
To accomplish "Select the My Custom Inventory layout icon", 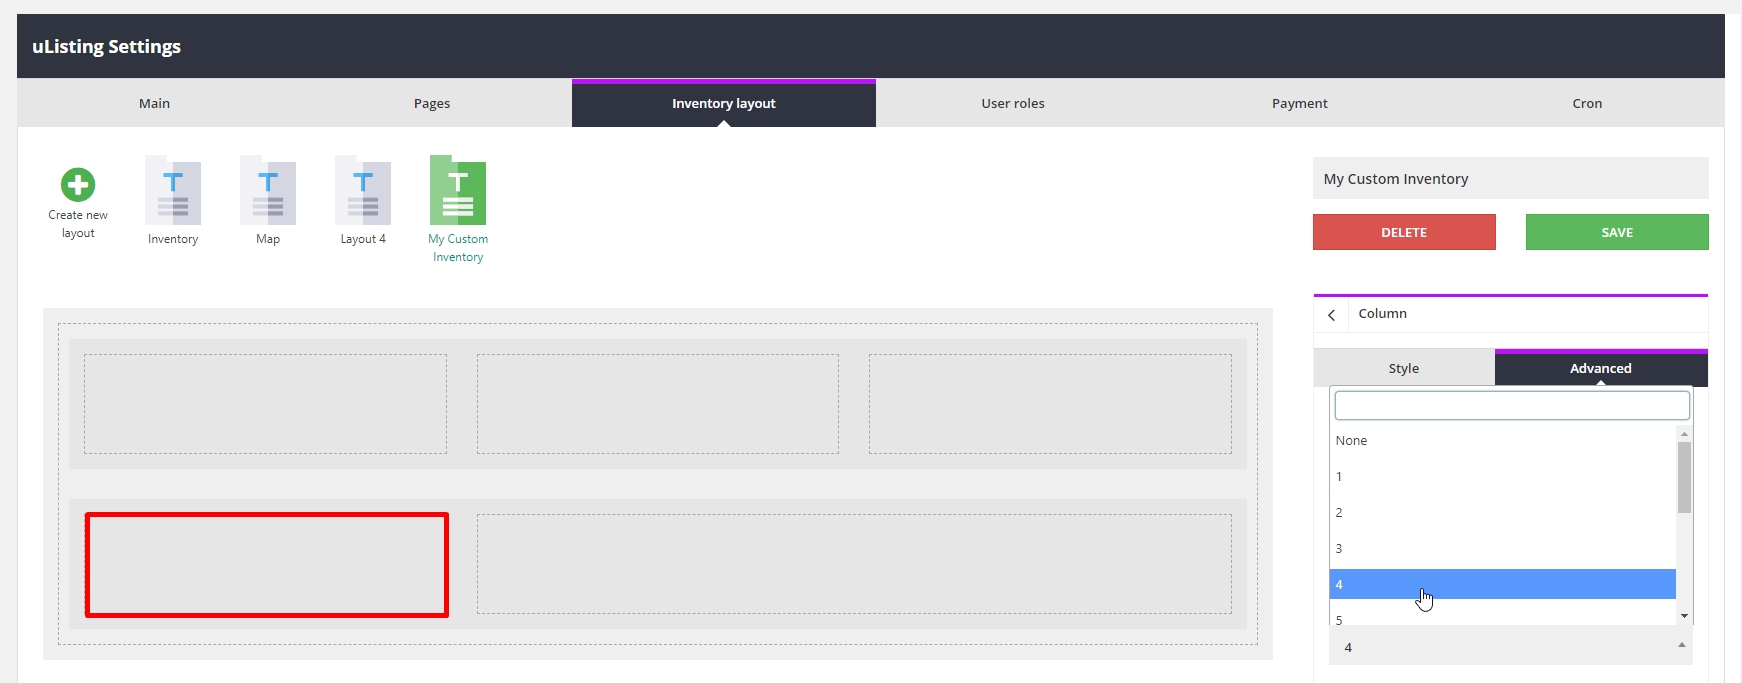I will click(458, 191).
